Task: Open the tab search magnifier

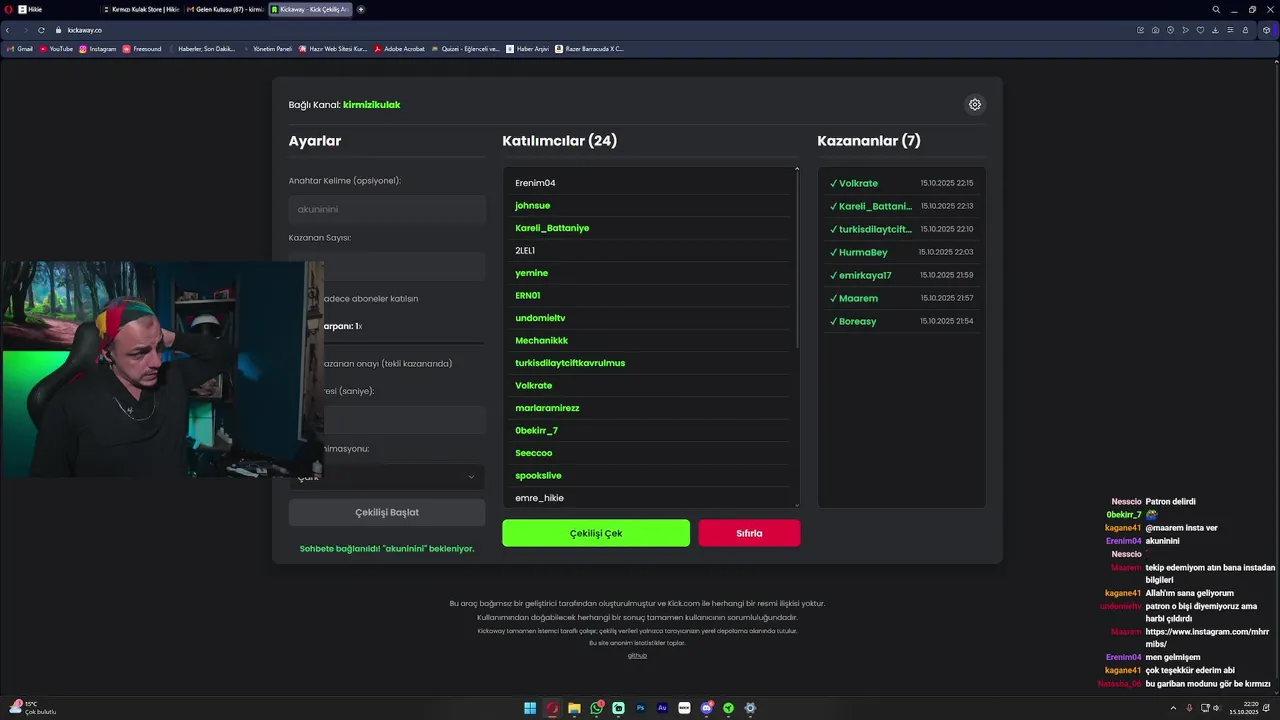Action: point(1216,9)
